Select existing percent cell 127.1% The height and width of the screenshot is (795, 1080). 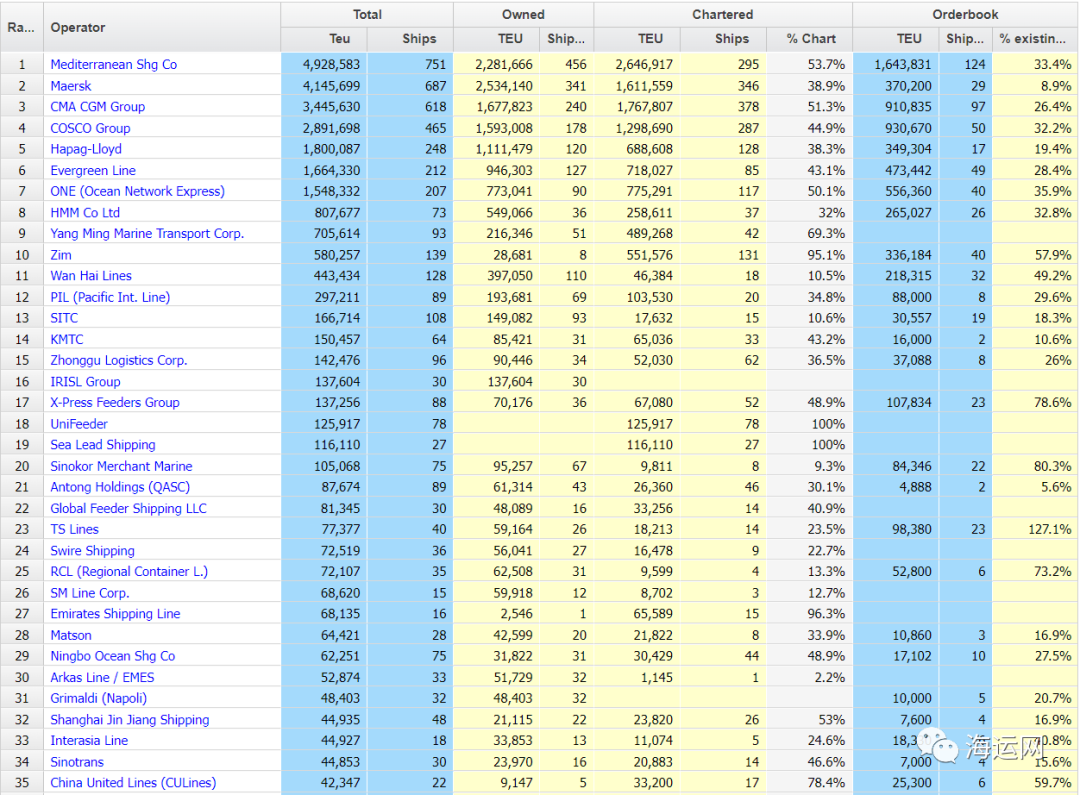coord(1035,530)
